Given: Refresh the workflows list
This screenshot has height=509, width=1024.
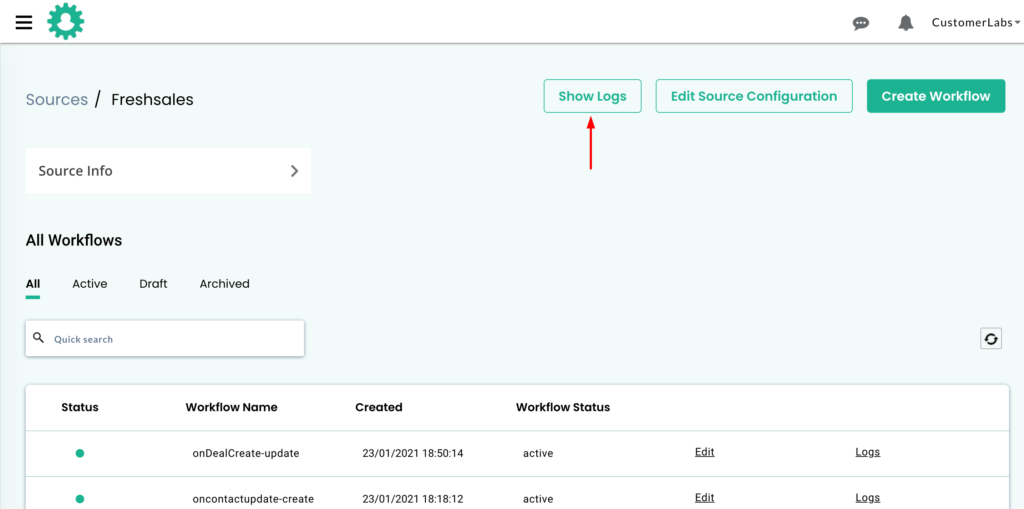Looking at the screenshot, I should [991, 338].
